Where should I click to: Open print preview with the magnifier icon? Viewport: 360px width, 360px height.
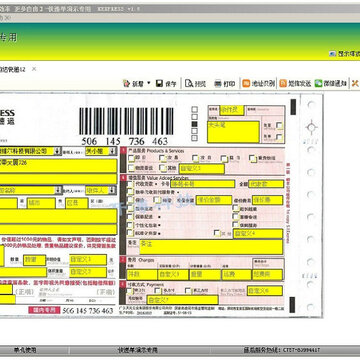[x=189, y=83]
